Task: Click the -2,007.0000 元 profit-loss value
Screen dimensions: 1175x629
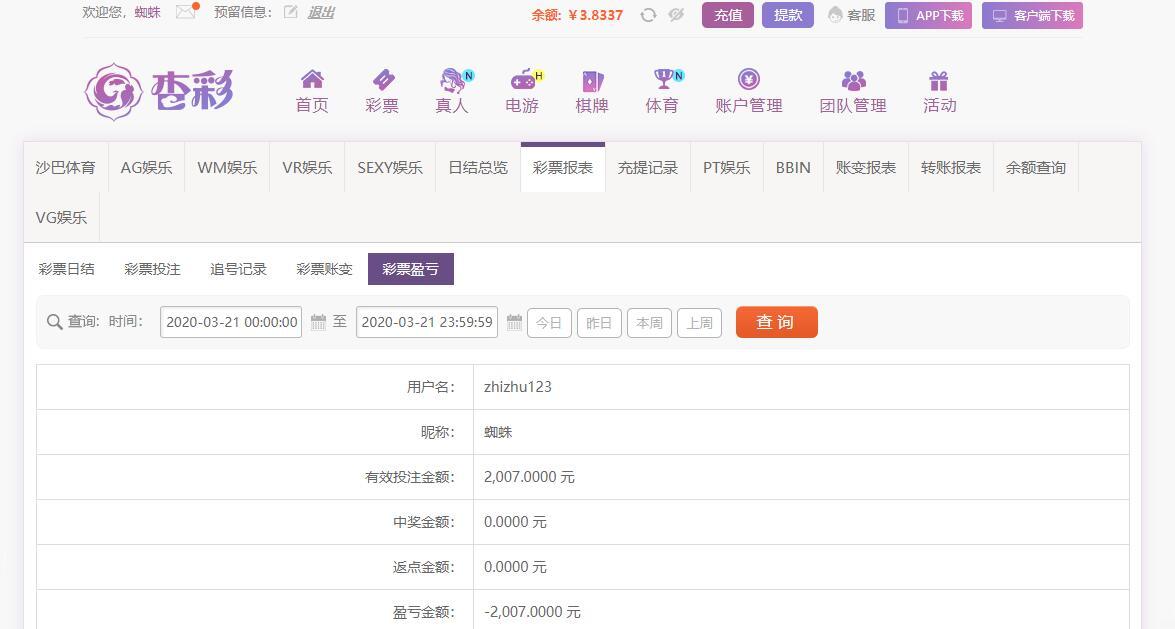Action: click(532, 612)
